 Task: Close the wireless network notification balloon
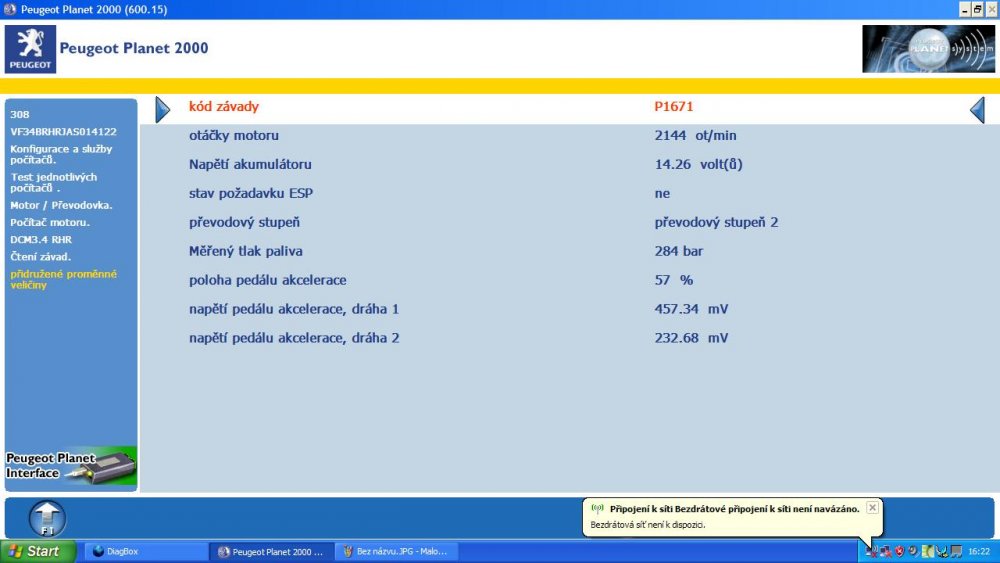(x=872, y=508)
